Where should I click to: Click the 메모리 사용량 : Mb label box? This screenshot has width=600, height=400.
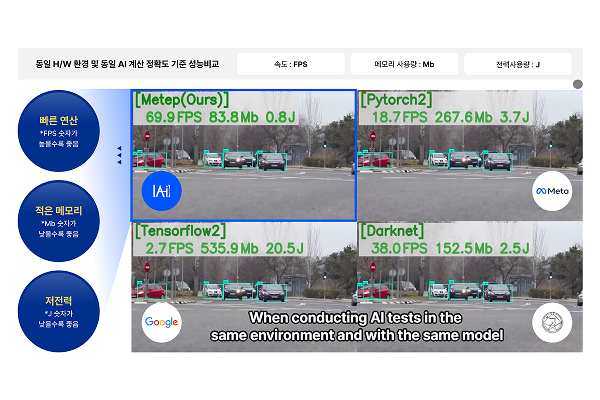406,65
